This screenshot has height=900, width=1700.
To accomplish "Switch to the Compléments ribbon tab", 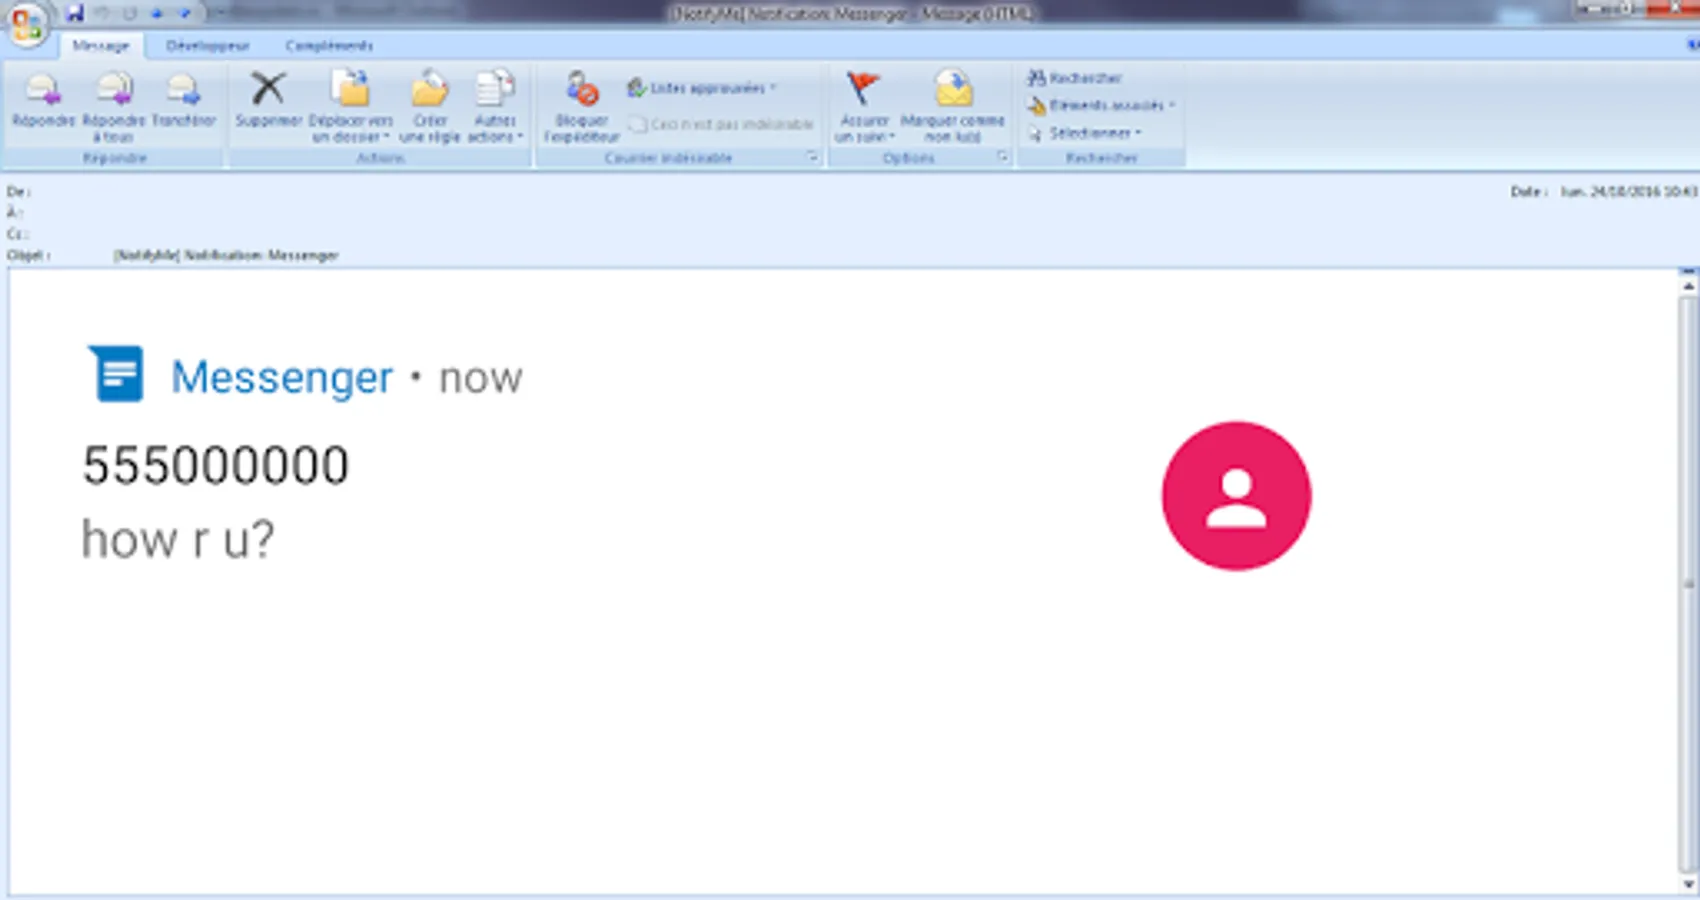I will 329,46.
